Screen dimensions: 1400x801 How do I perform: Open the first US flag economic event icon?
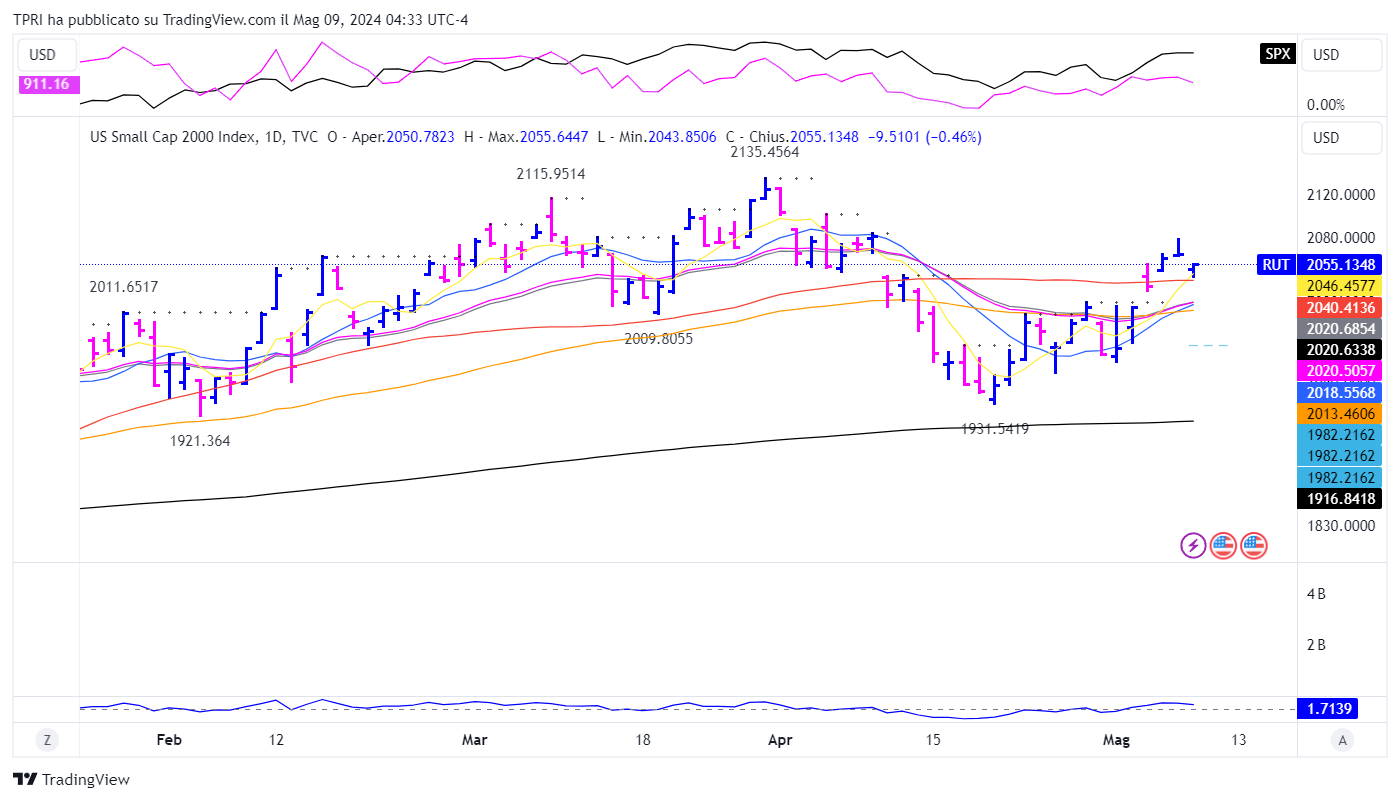1223,545
